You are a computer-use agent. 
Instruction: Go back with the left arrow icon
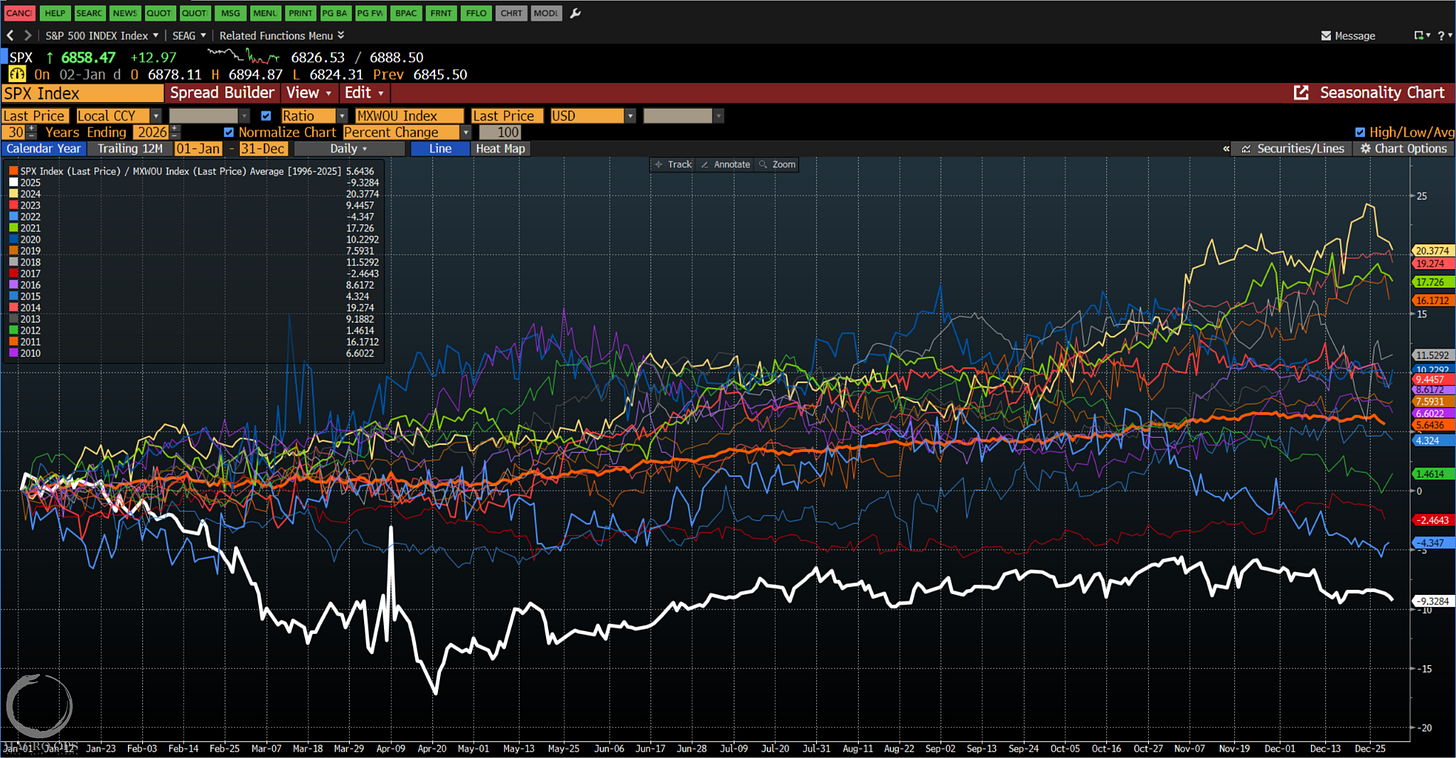(10, 36)
